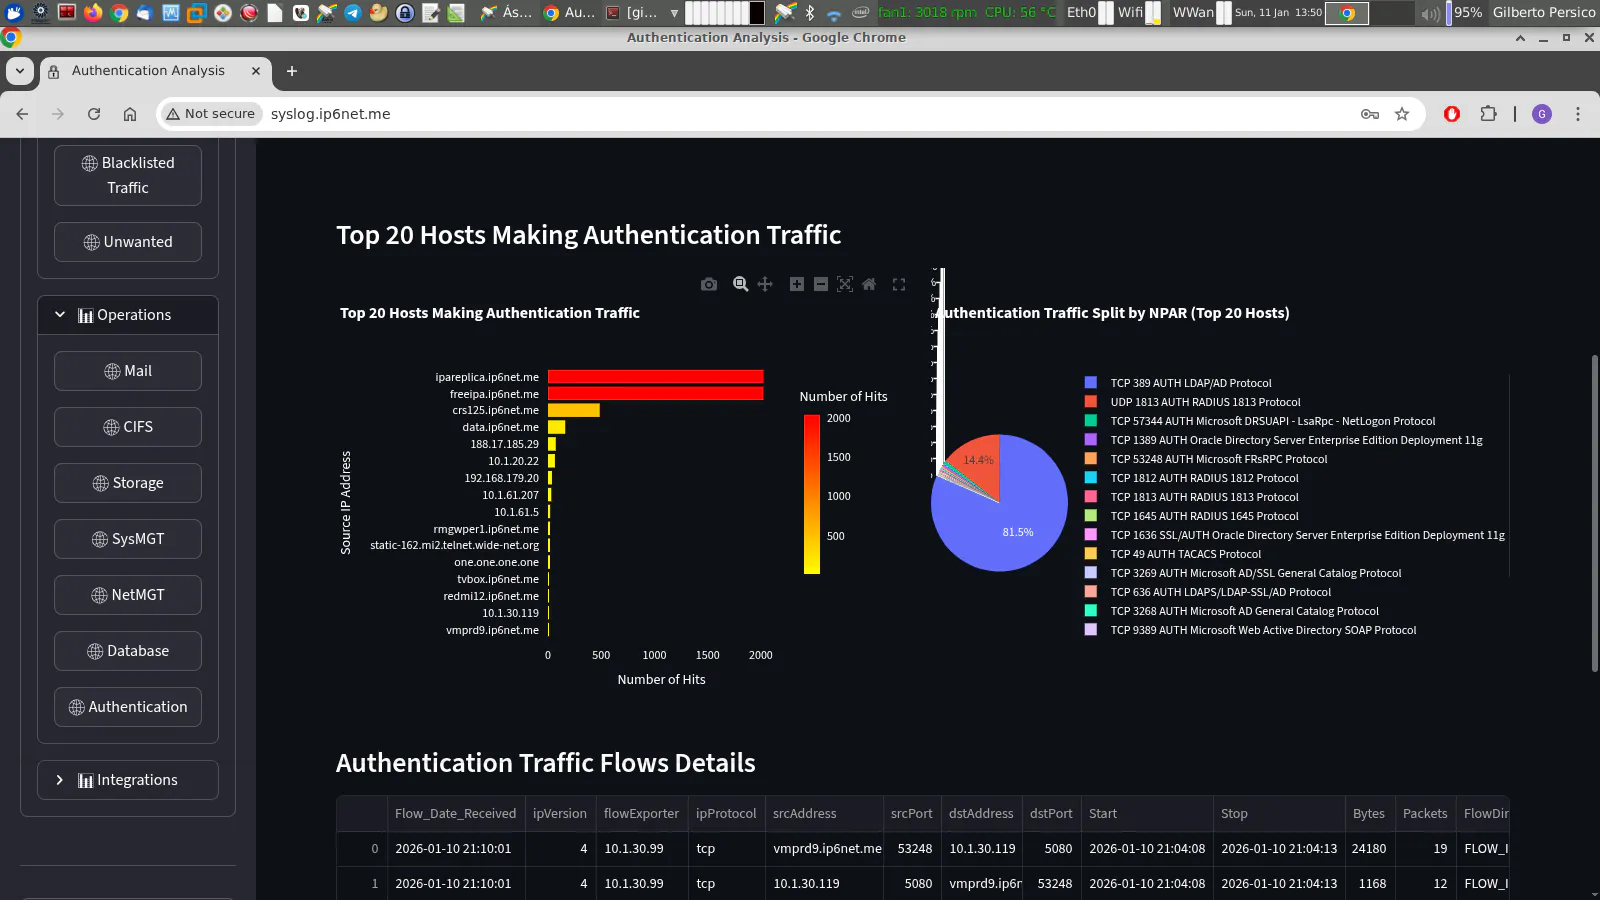1600x900 pixels.
Task: Launch Firefox from the top panel
Action: [x=93, y=12]
